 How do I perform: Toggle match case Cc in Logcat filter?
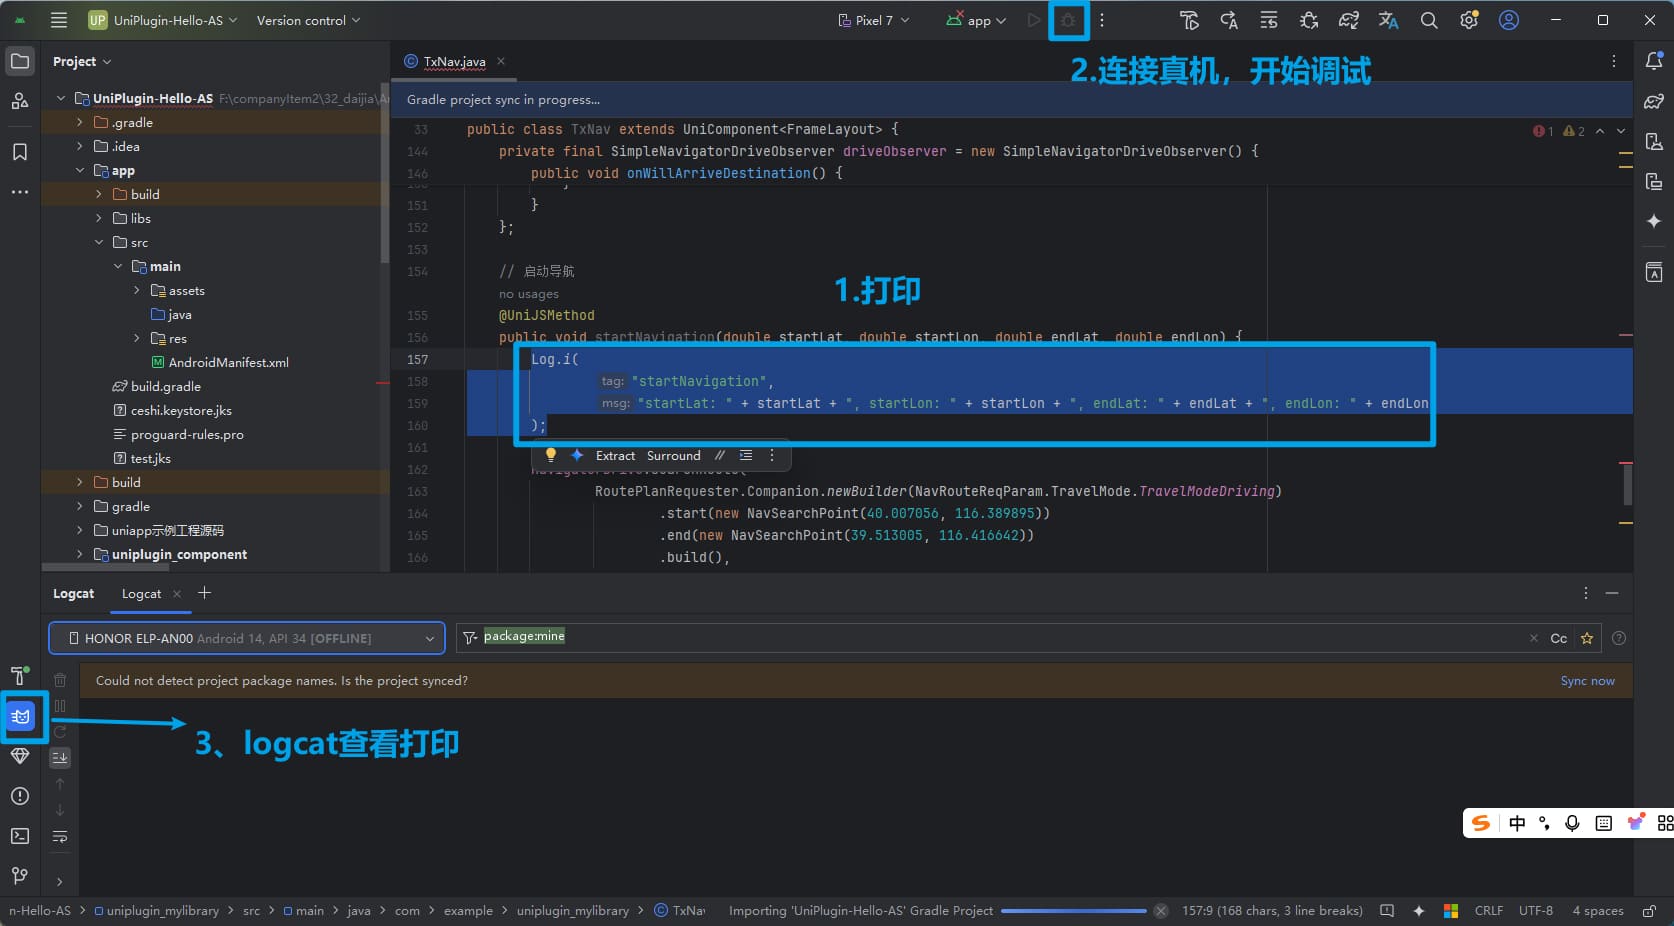(1558, 638)
